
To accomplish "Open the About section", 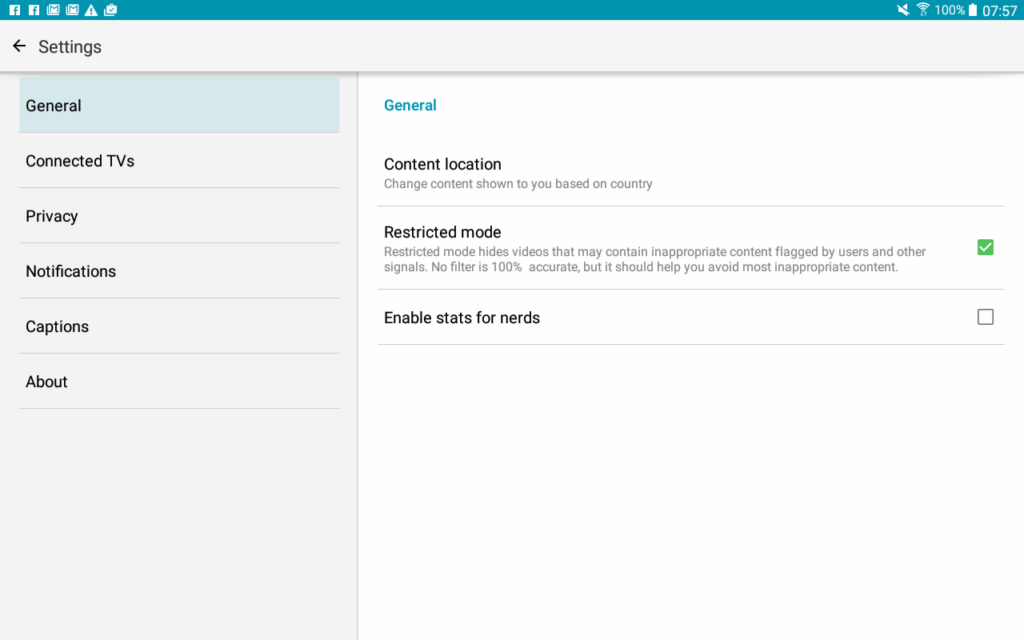I will pyautogui.click(x=179, y=381).
